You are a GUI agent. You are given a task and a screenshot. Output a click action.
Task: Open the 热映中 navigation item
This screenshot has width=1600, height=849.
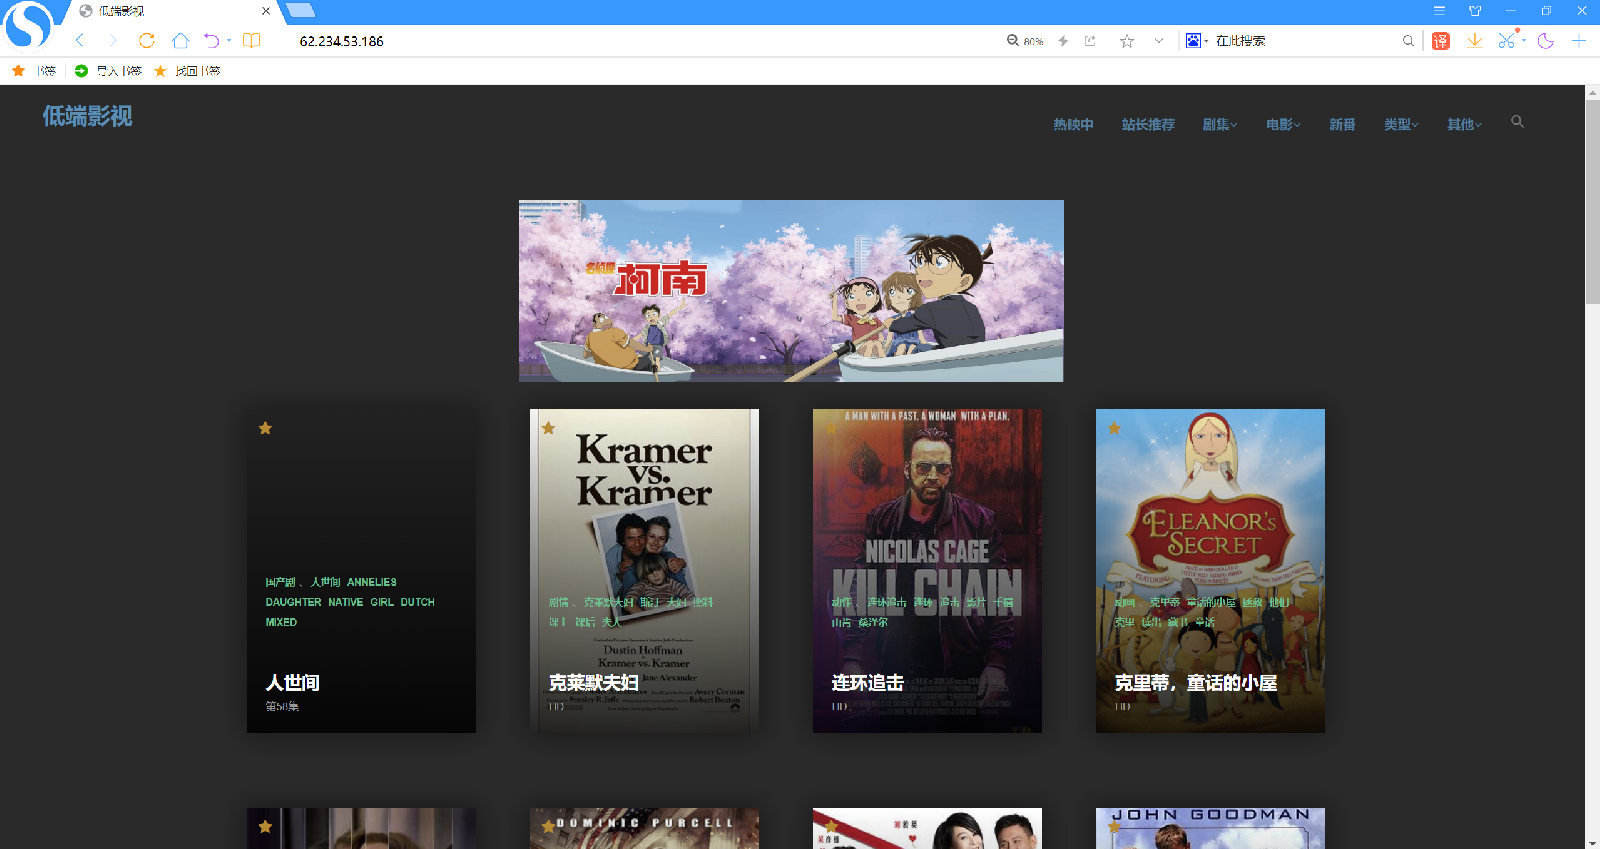1073,125
